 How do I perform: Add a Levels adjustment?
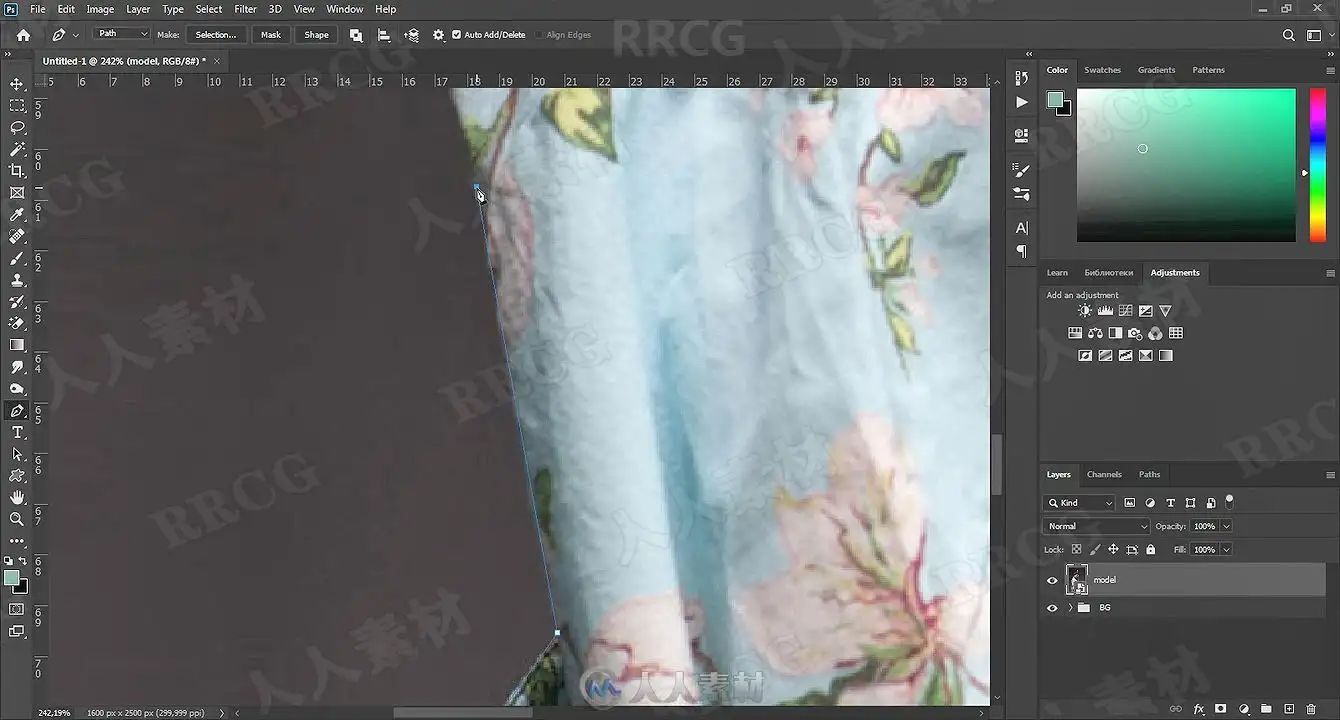(x=1105, y=311)
